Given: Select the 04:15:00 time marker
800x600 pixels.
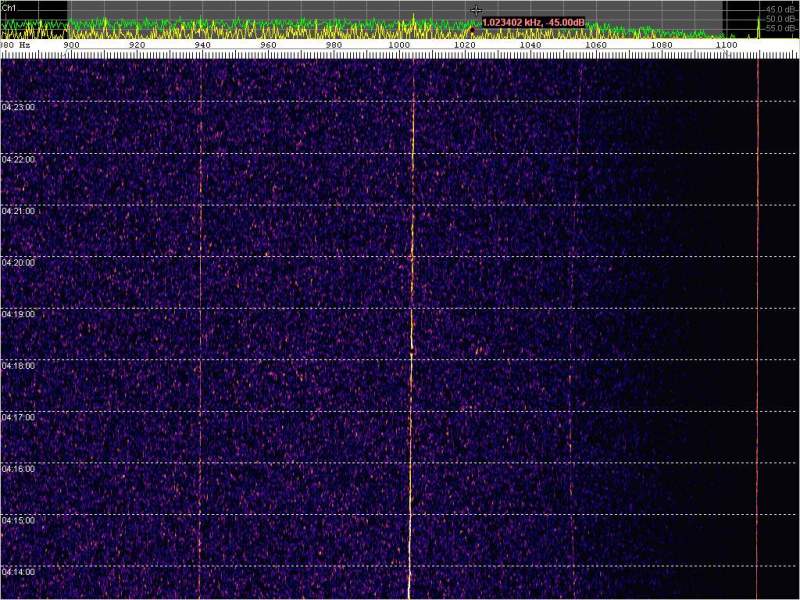Looking at the screenshot, I should click(x=18, y=521).
